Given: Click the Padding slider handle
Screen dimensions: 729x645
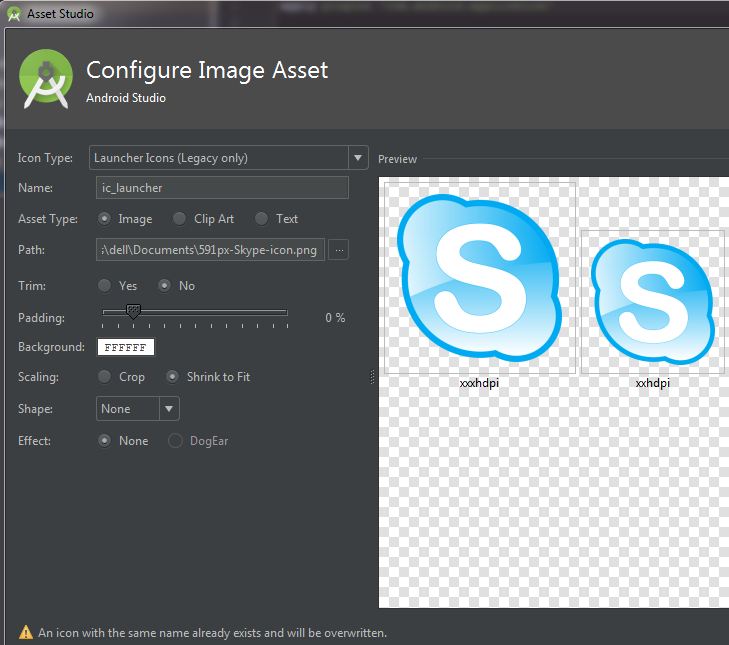Looking at the screenshot, I should [x=133, y=313].
